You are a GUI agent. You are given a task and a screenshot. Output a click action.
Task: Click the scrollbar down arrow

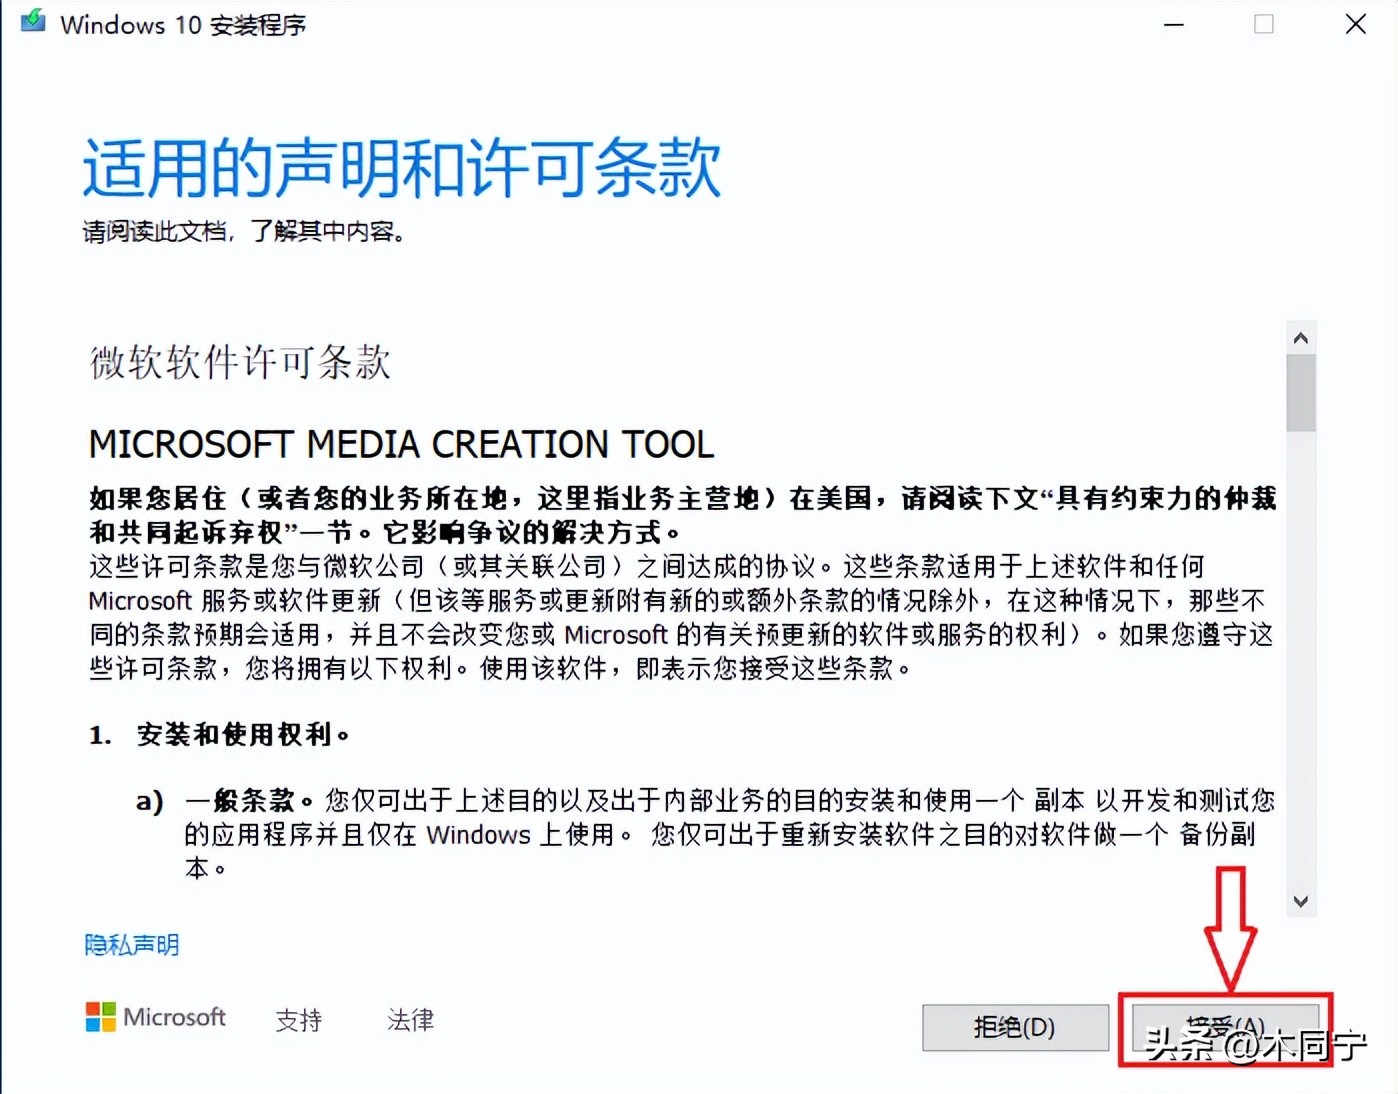pos(1301,900)
